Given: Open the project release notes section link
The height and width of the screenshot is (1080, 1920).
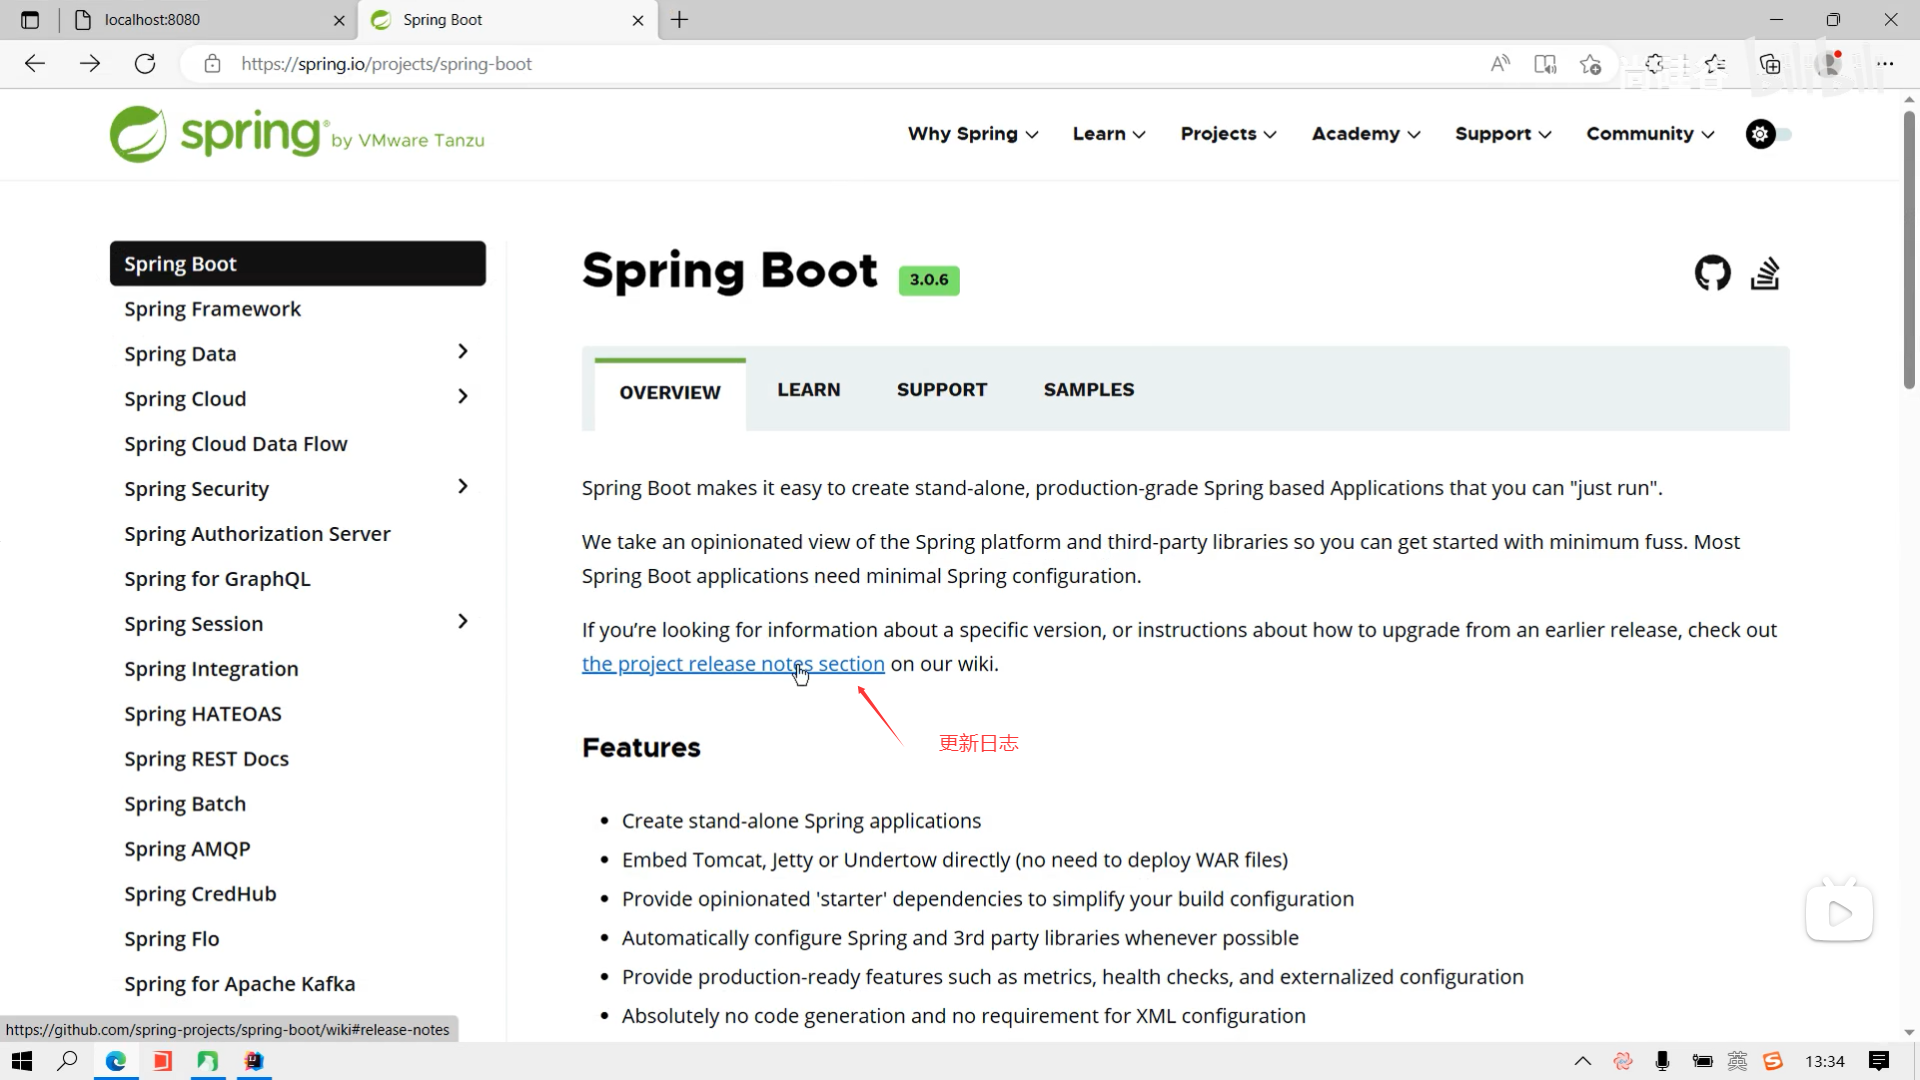Looking at the screenshot, I should [732, 664].
